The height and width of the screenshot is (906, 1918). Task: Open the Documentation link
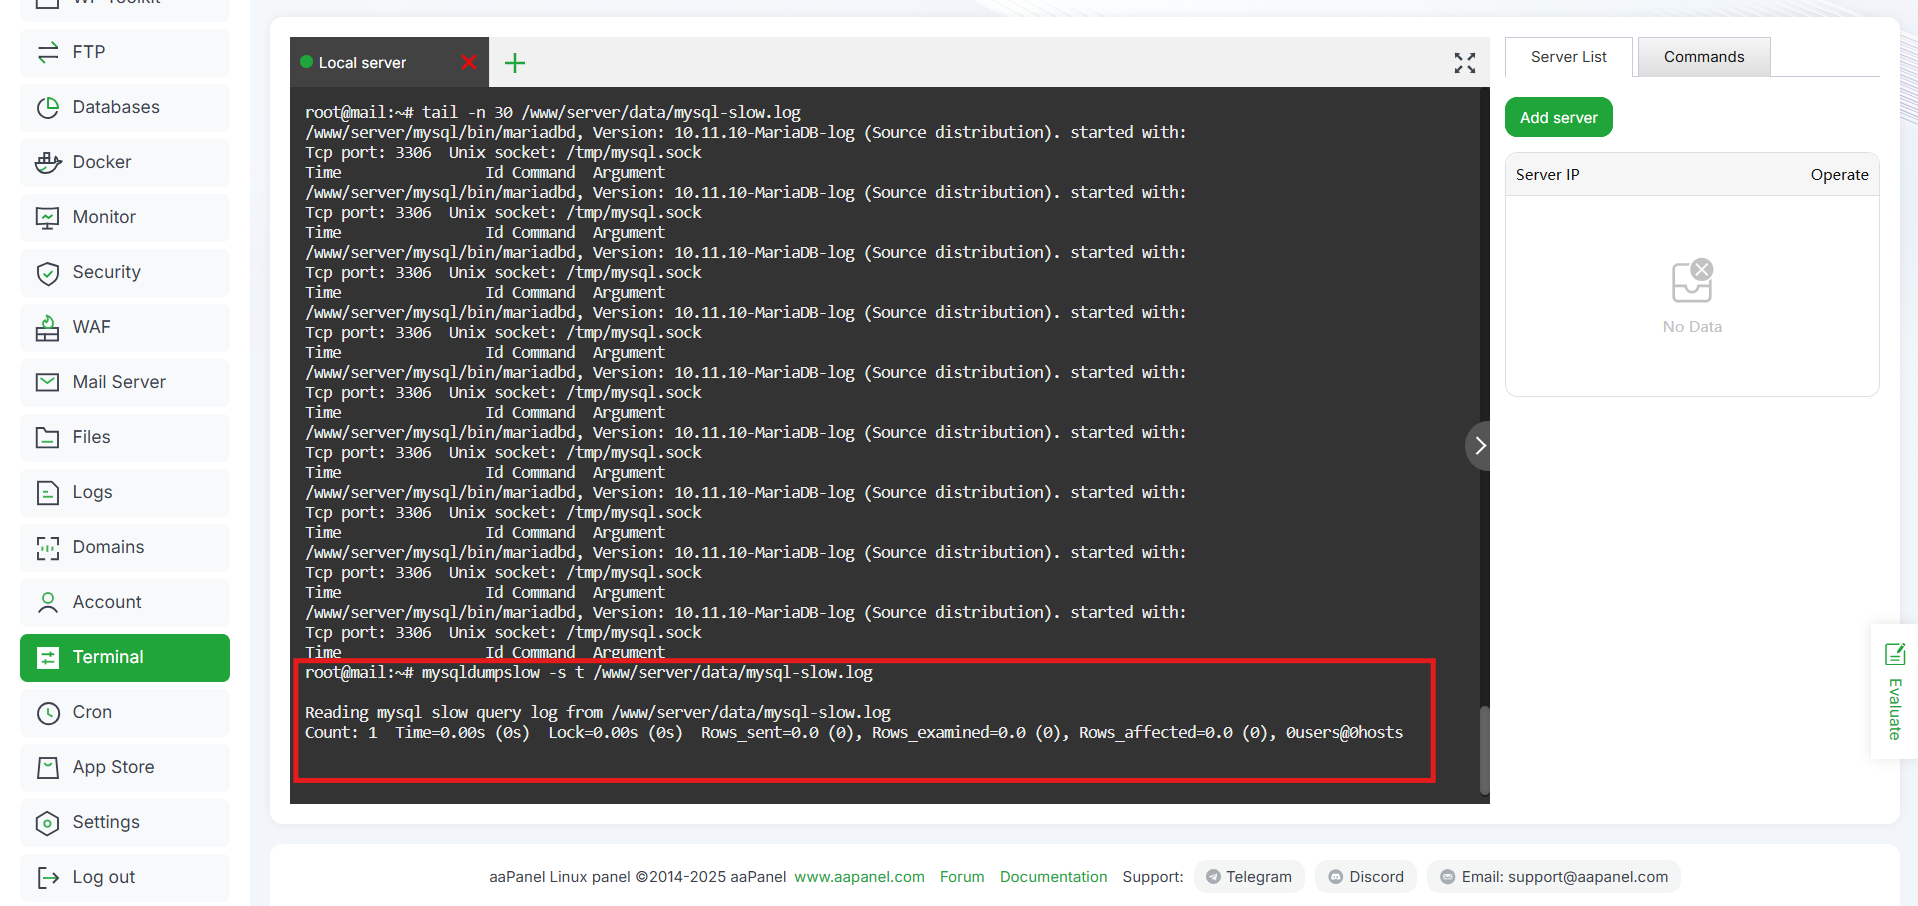(1053, 877)
